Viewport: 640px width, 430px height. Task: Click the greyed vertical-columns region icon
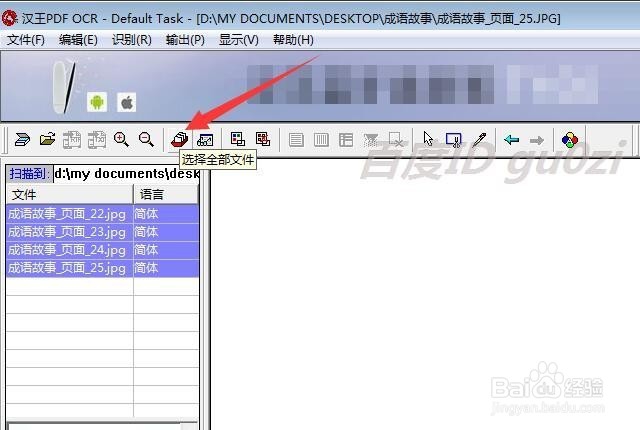tap(321, 140)
